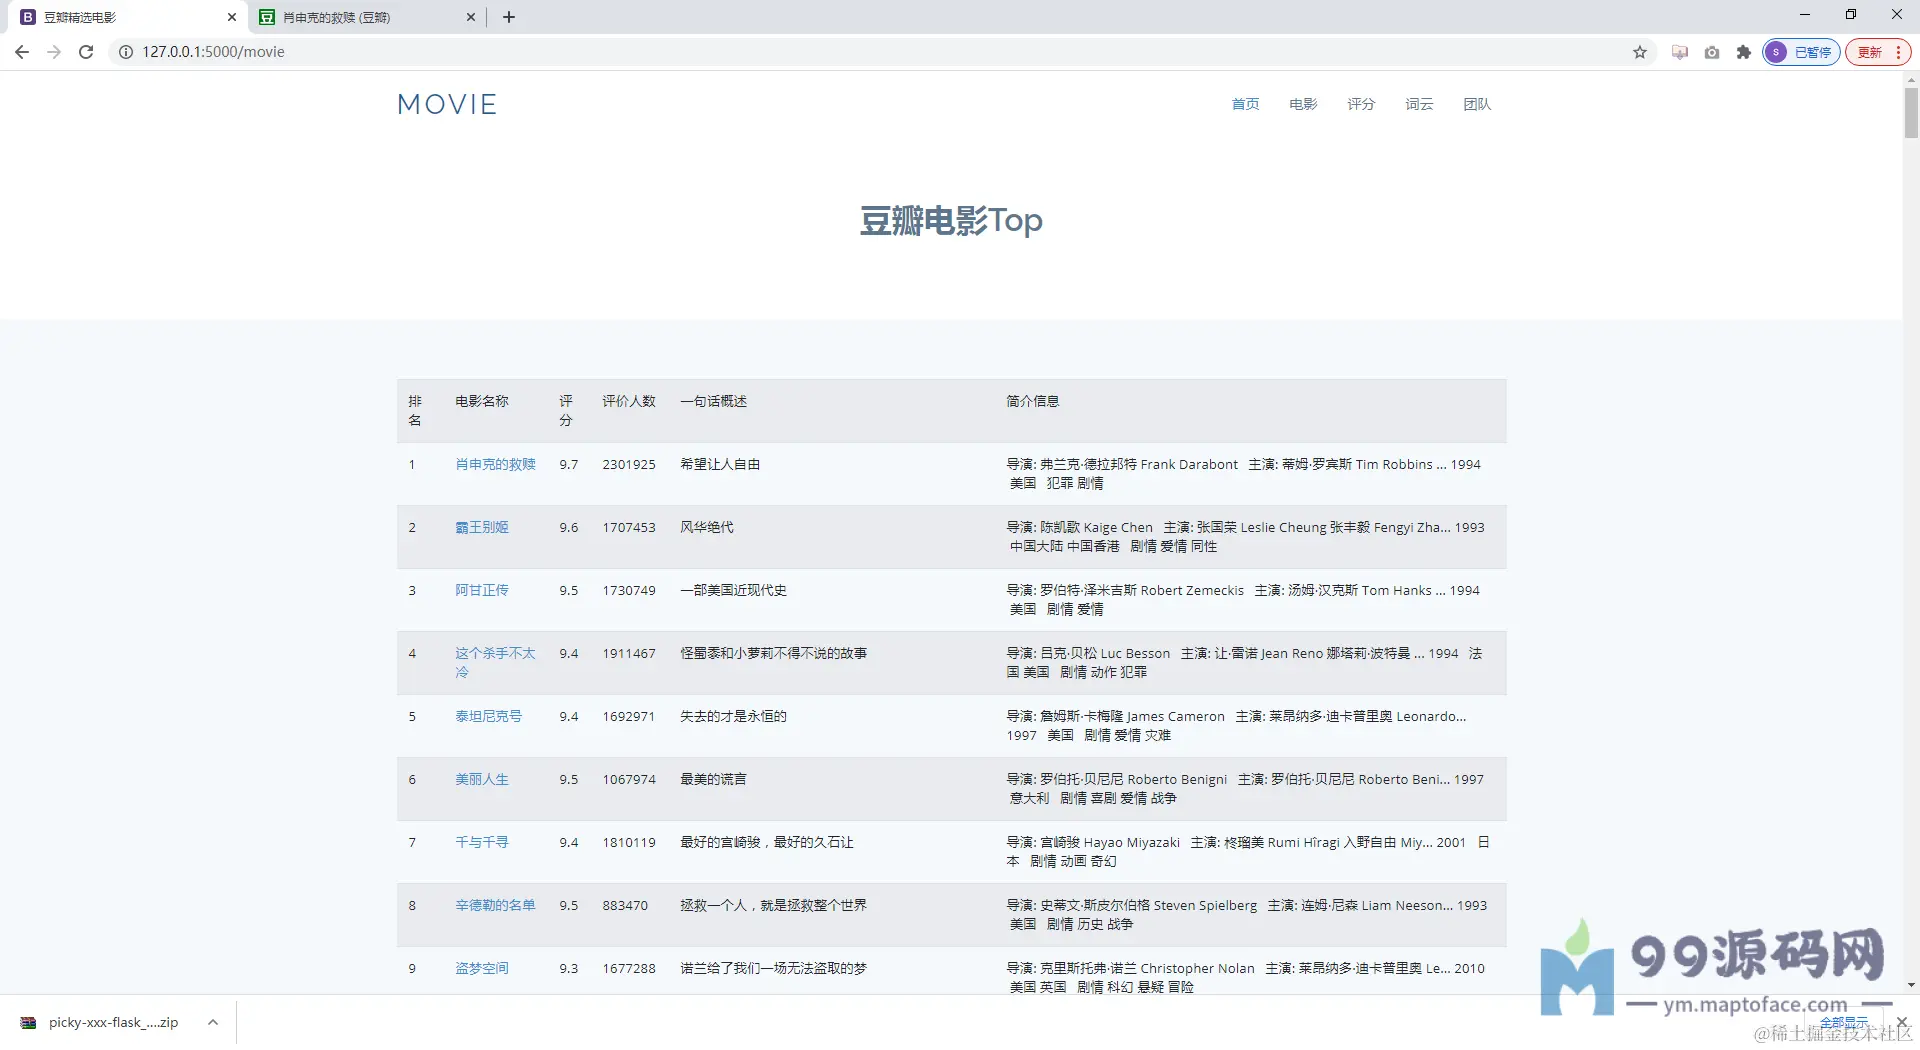Click the 电影名称 column header
This screenshot has height=1050, width=1920.
pyautogui.click(x=482, y=401)
